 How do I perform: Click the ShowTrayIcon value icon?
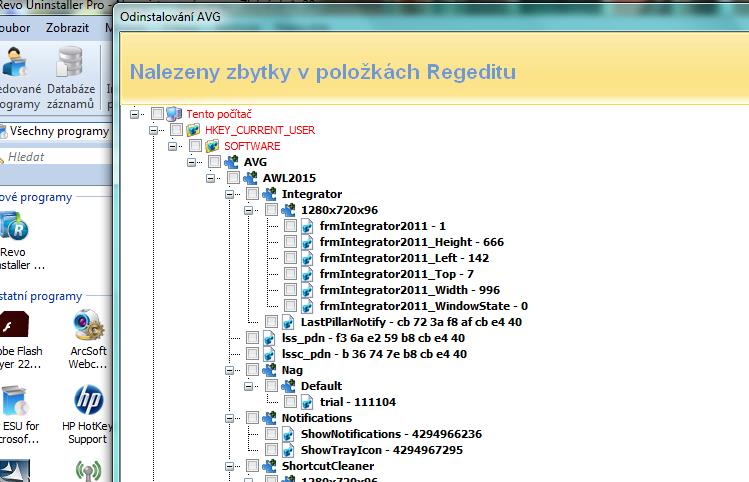288,450
